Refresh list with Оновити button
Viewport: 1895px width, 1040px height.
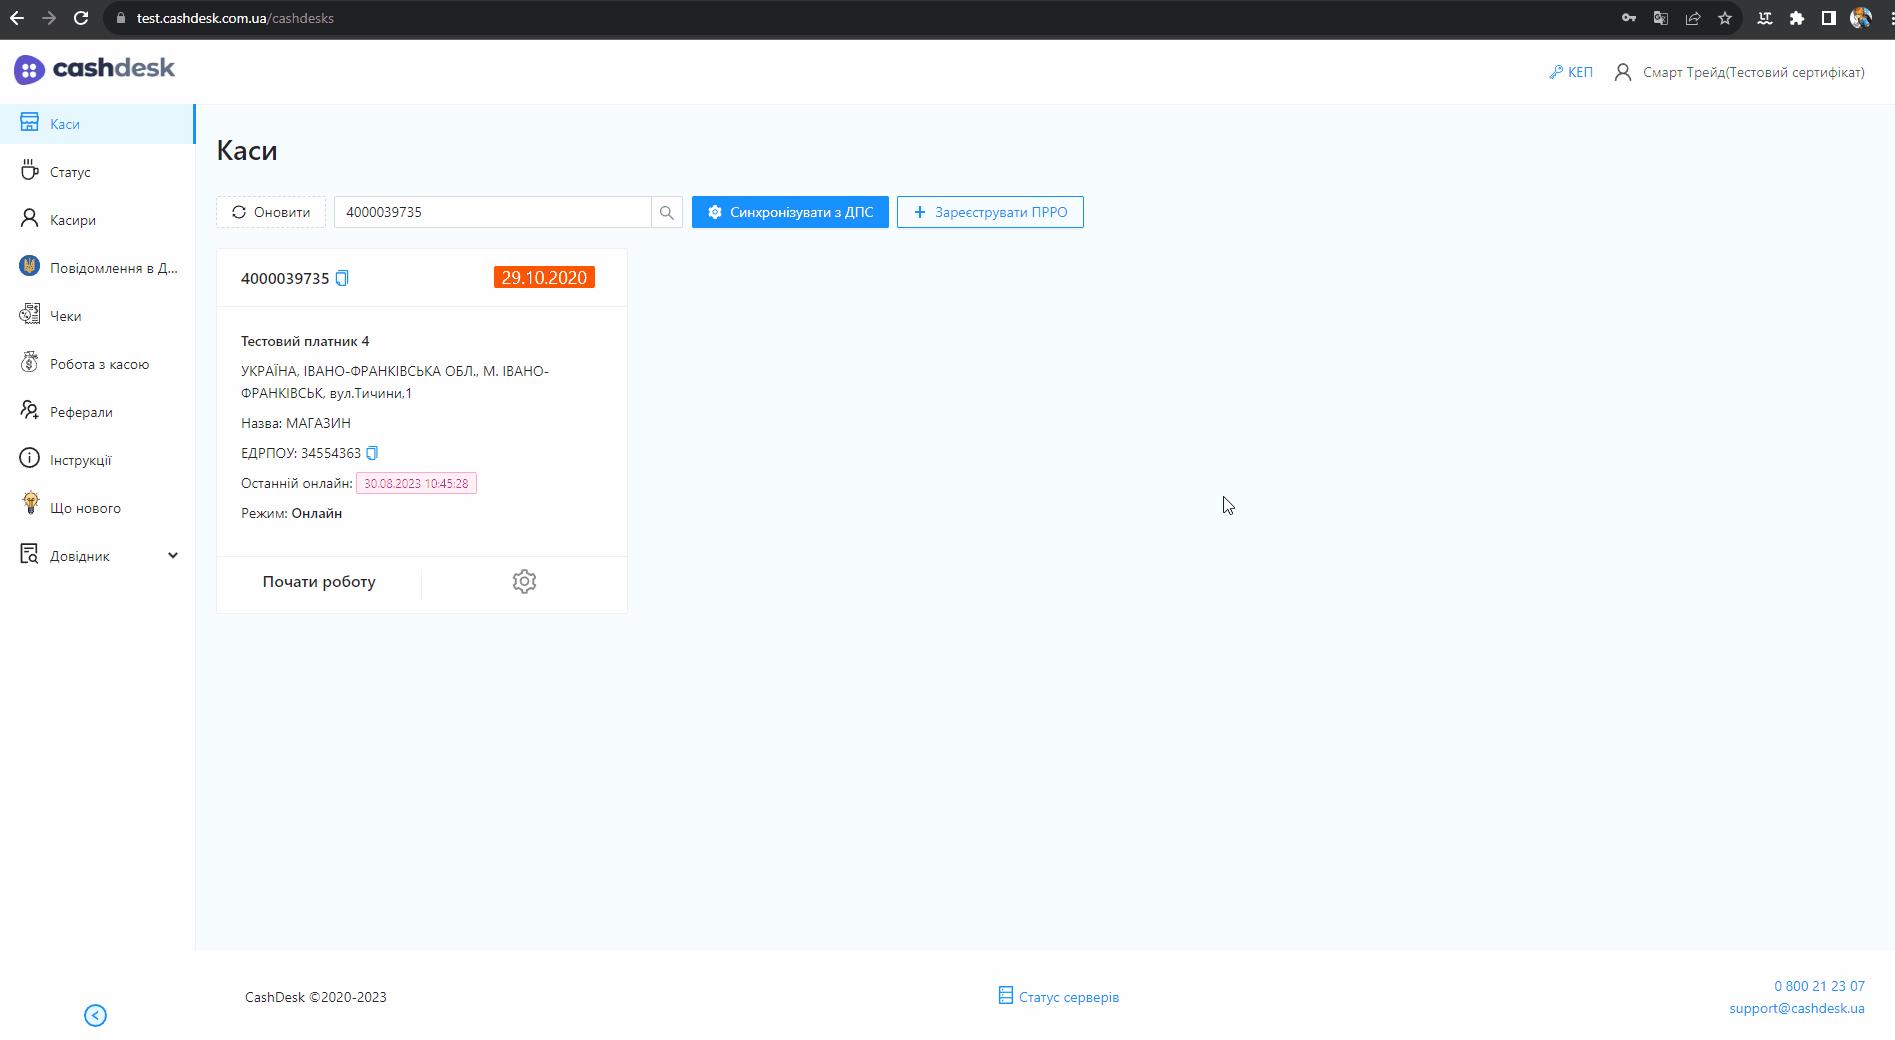pyautogui.click(x=271, y=212)
